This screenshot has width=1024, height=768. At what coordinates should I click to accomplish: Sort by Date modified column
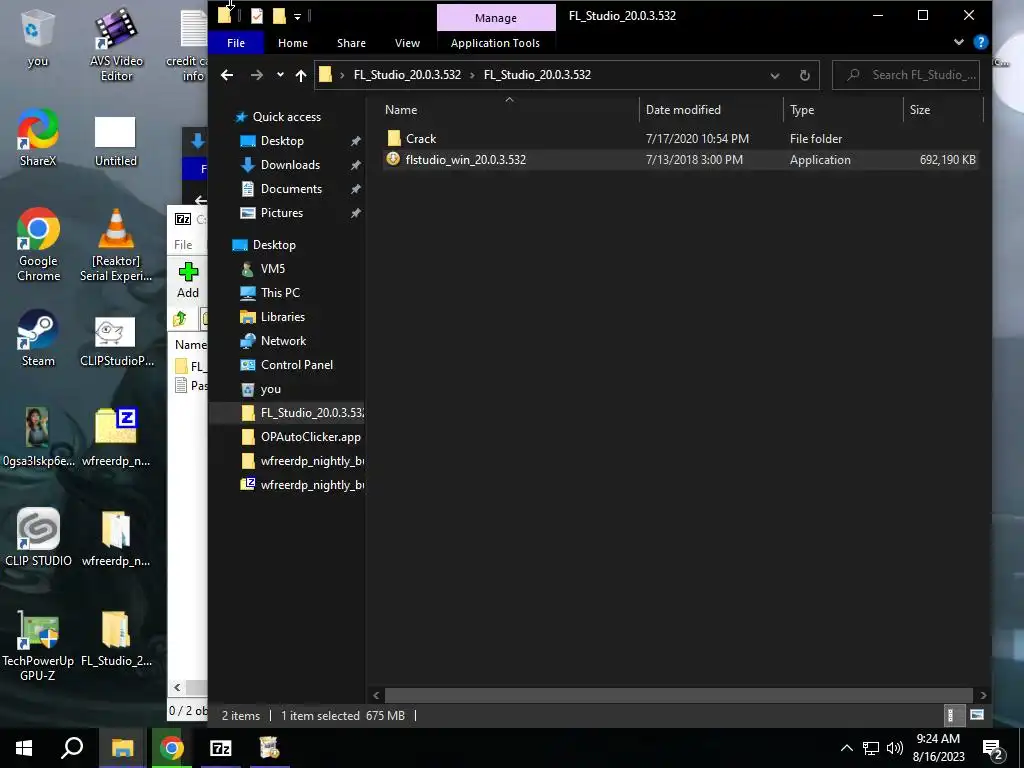pyautogui.click(x=711, y=110)
